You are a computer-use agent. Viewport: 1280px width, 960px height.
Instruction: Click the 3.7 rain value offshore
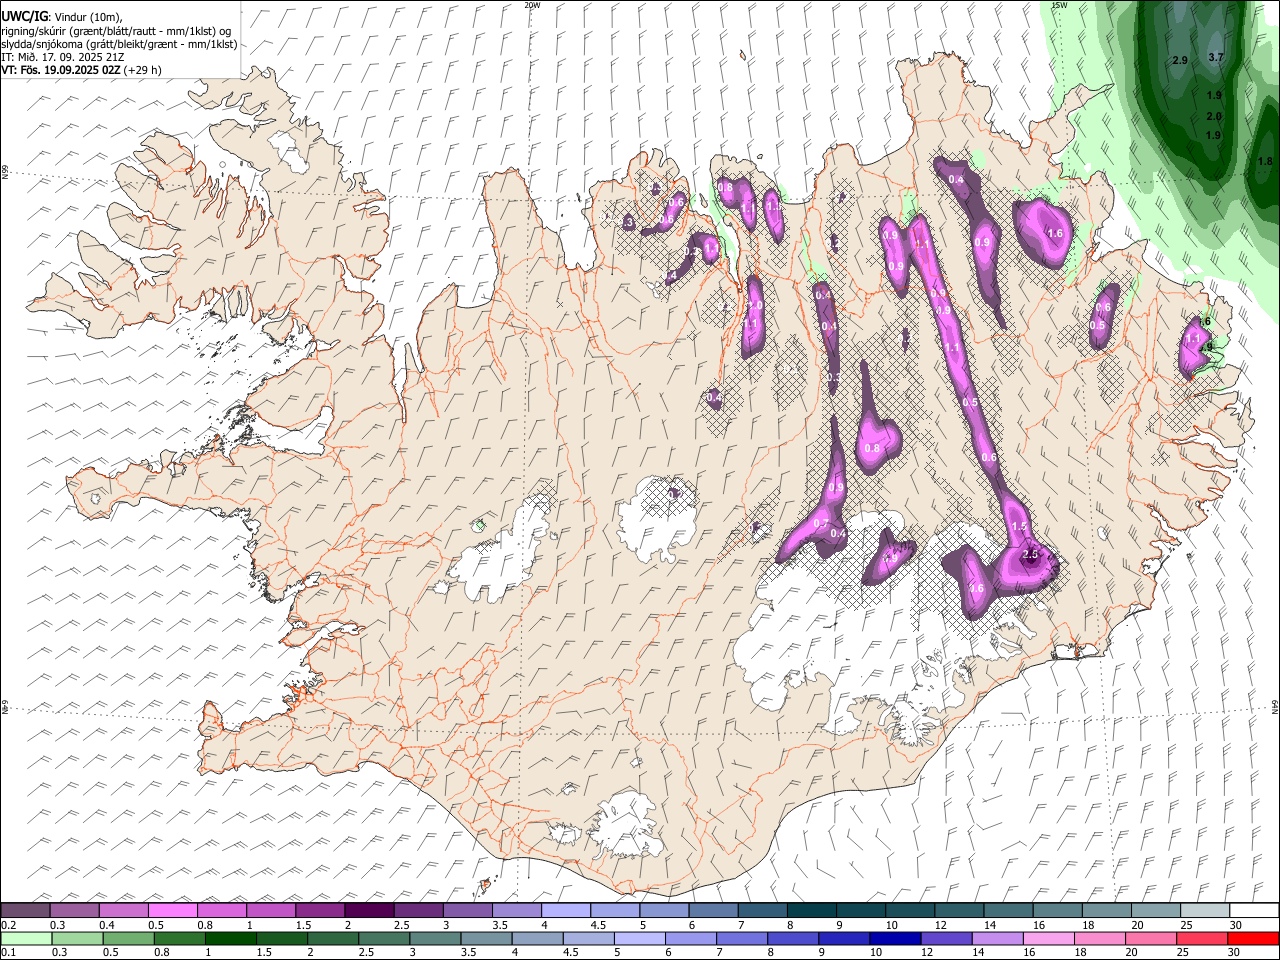tap(1216, 58)
